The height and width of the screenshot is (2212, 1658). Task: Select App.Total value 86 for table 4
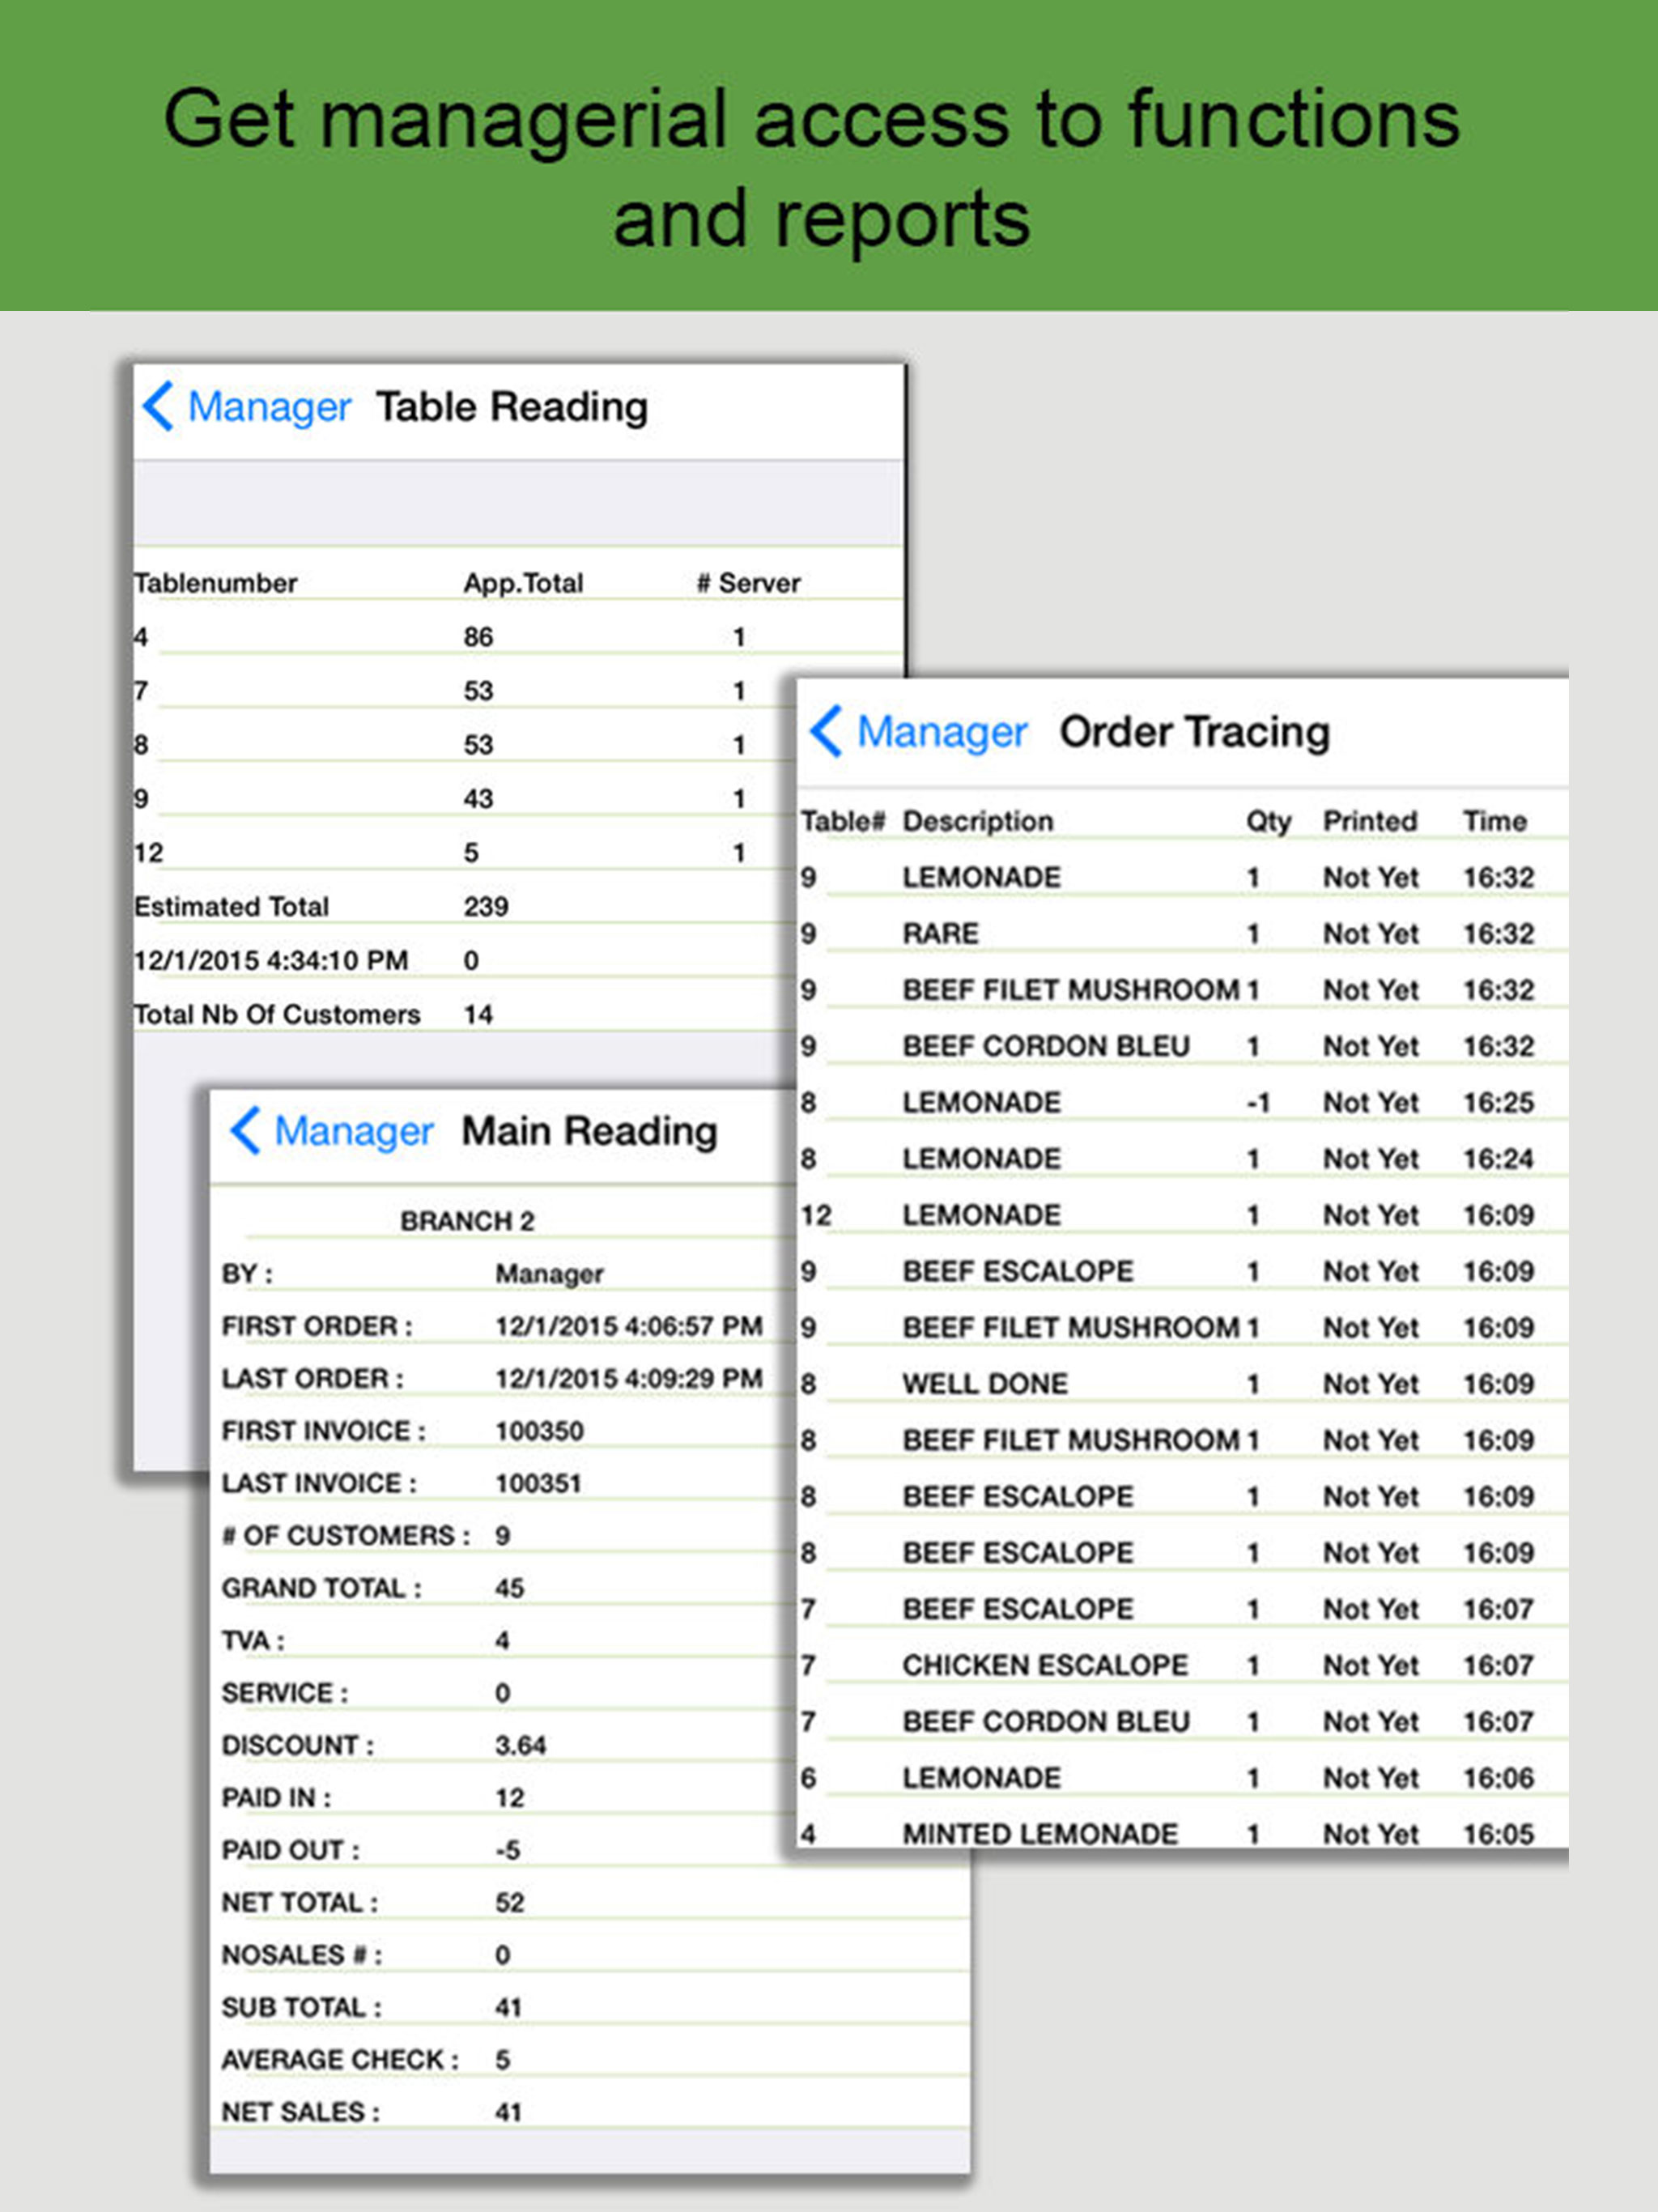coord(478,637)
